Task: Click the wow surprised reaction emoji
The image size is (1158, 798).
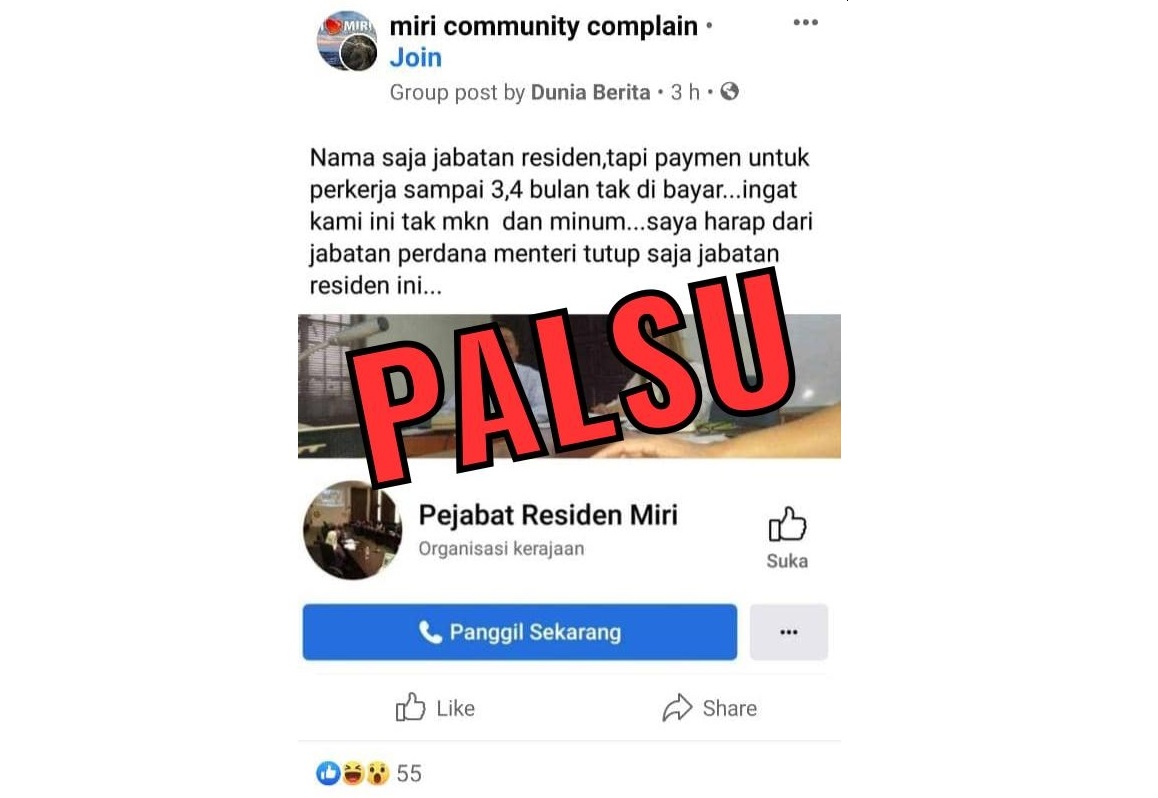Action: pyautogui.click(x=377, y=773)
